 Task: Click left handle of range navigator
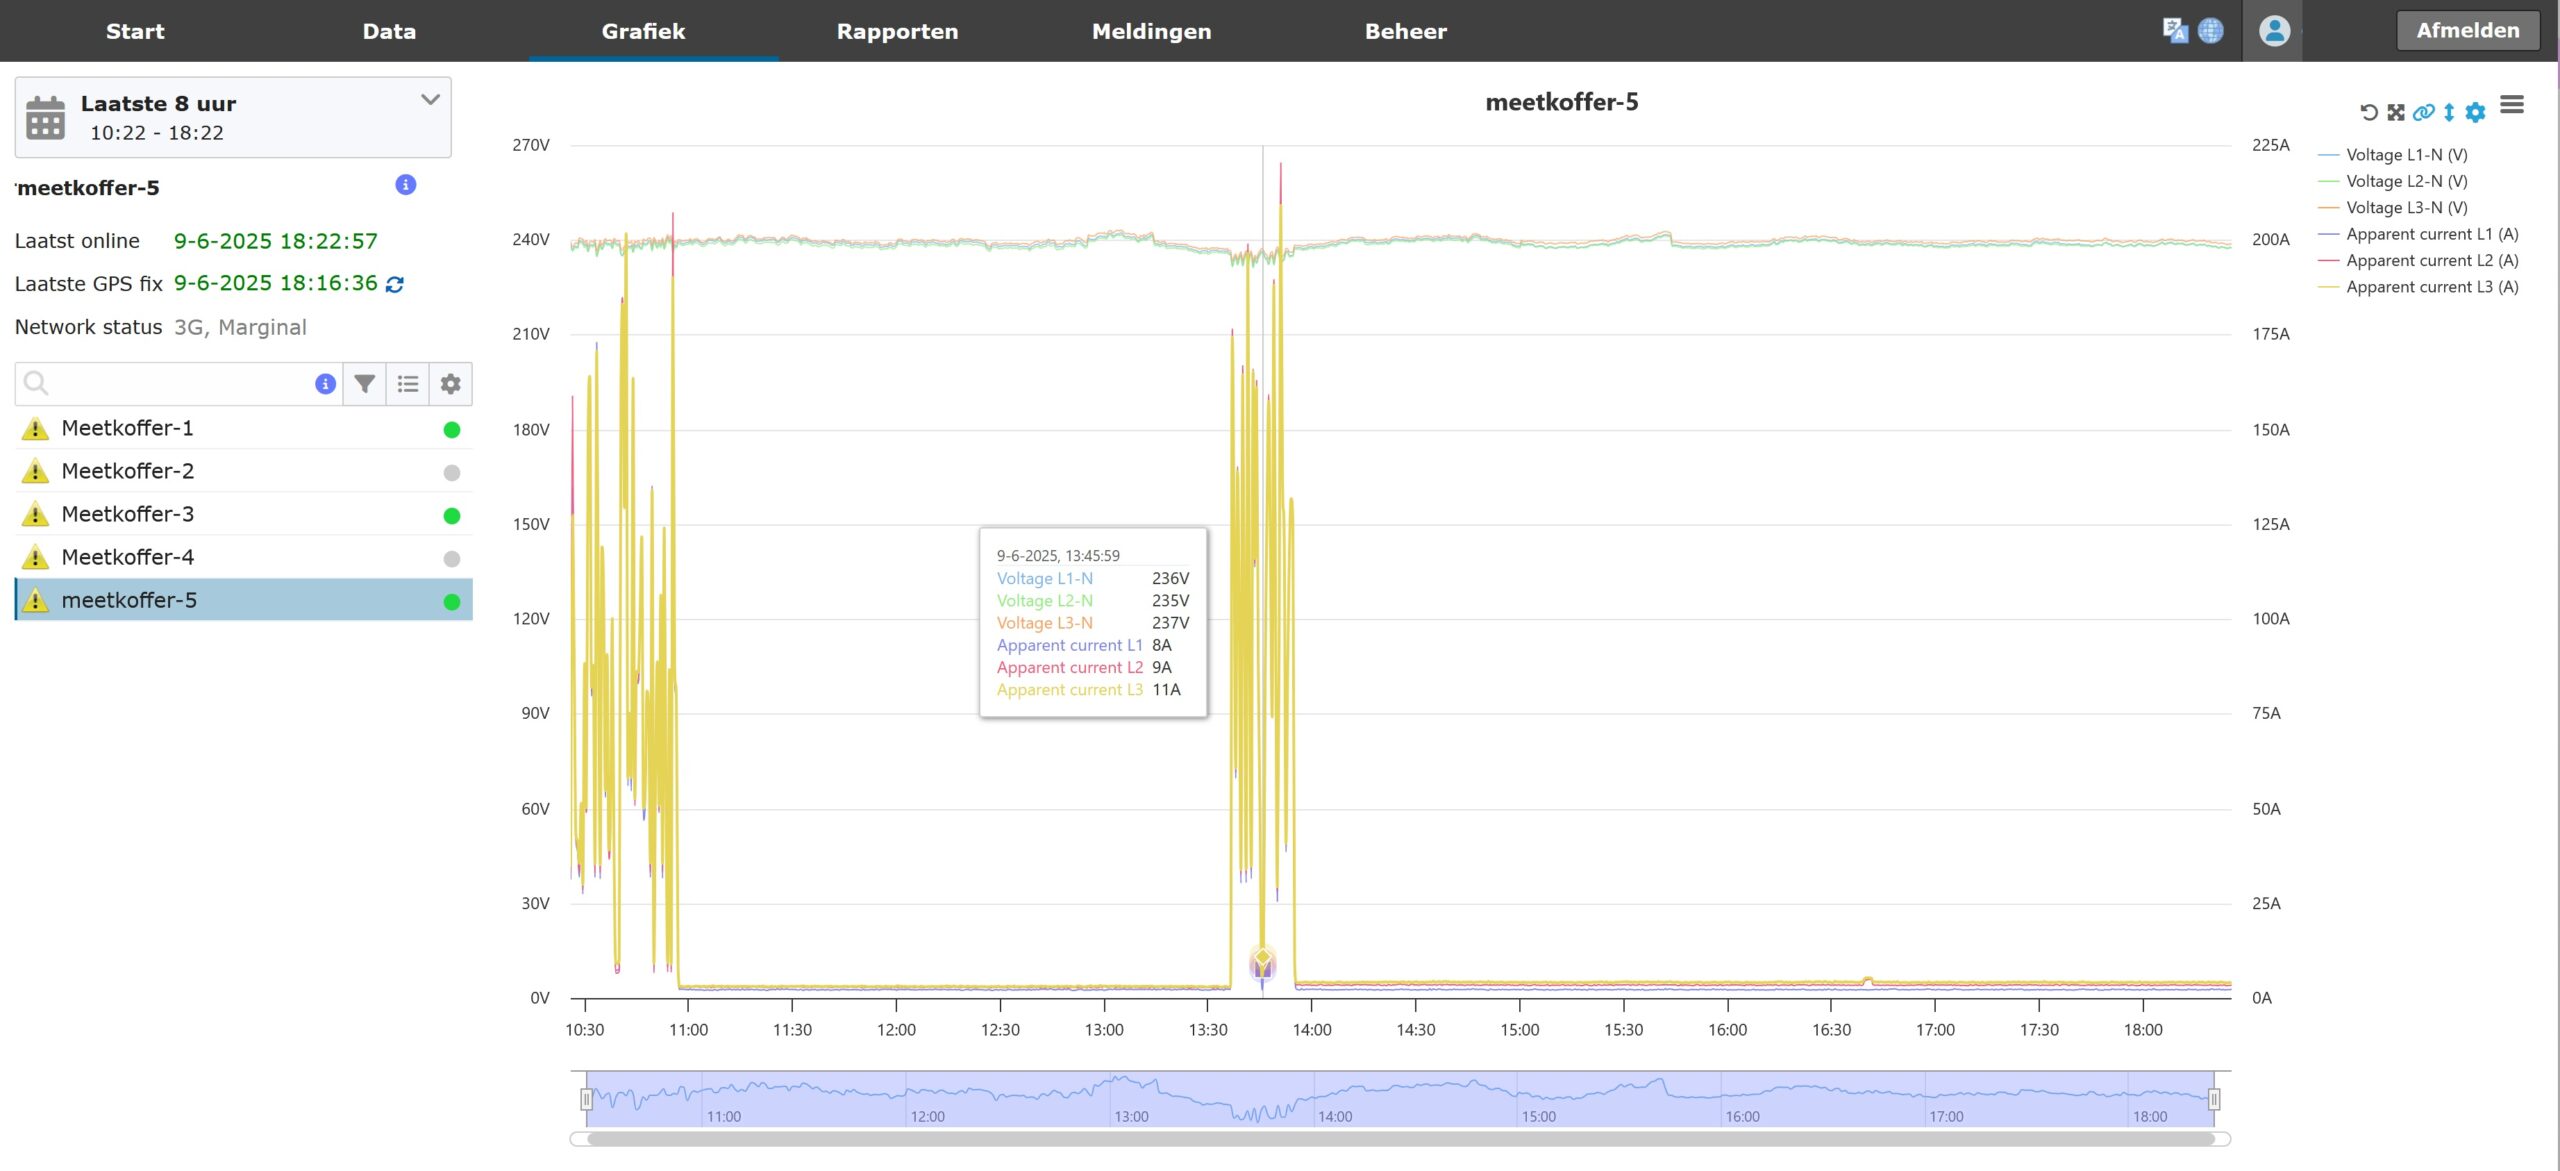pos(586,1099)
